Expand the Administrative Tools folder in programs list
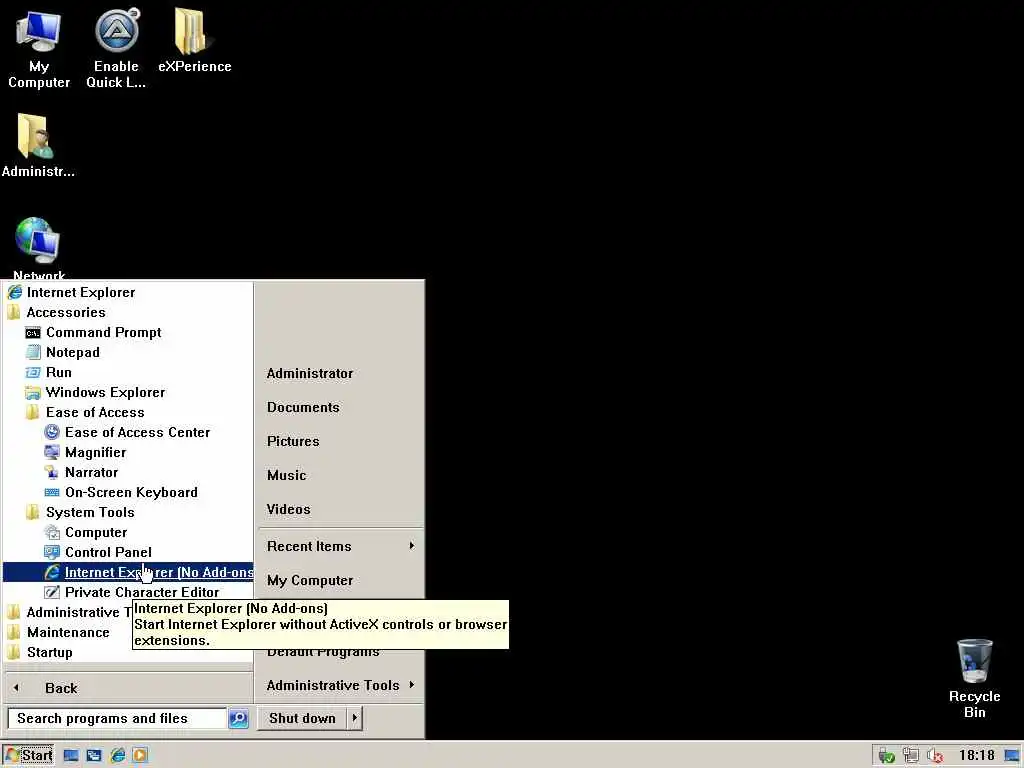Viewport: 1024px width, 768px height. pyautogui.click(x=68, y=613)
